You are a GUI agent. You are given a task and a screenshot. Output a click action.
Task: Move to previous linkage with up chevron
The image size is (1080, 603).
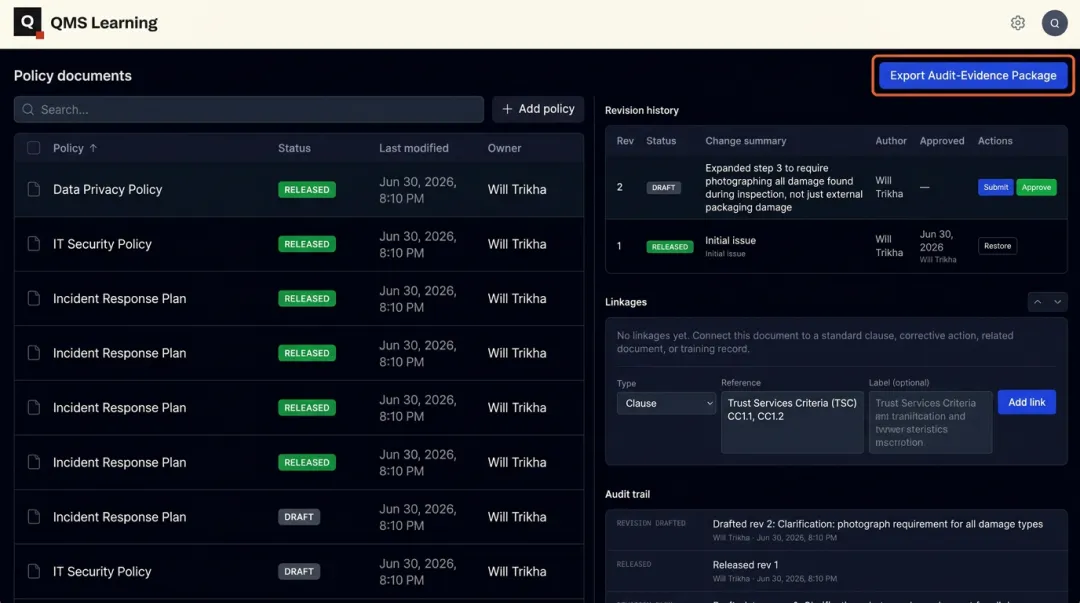point(1037,302)
